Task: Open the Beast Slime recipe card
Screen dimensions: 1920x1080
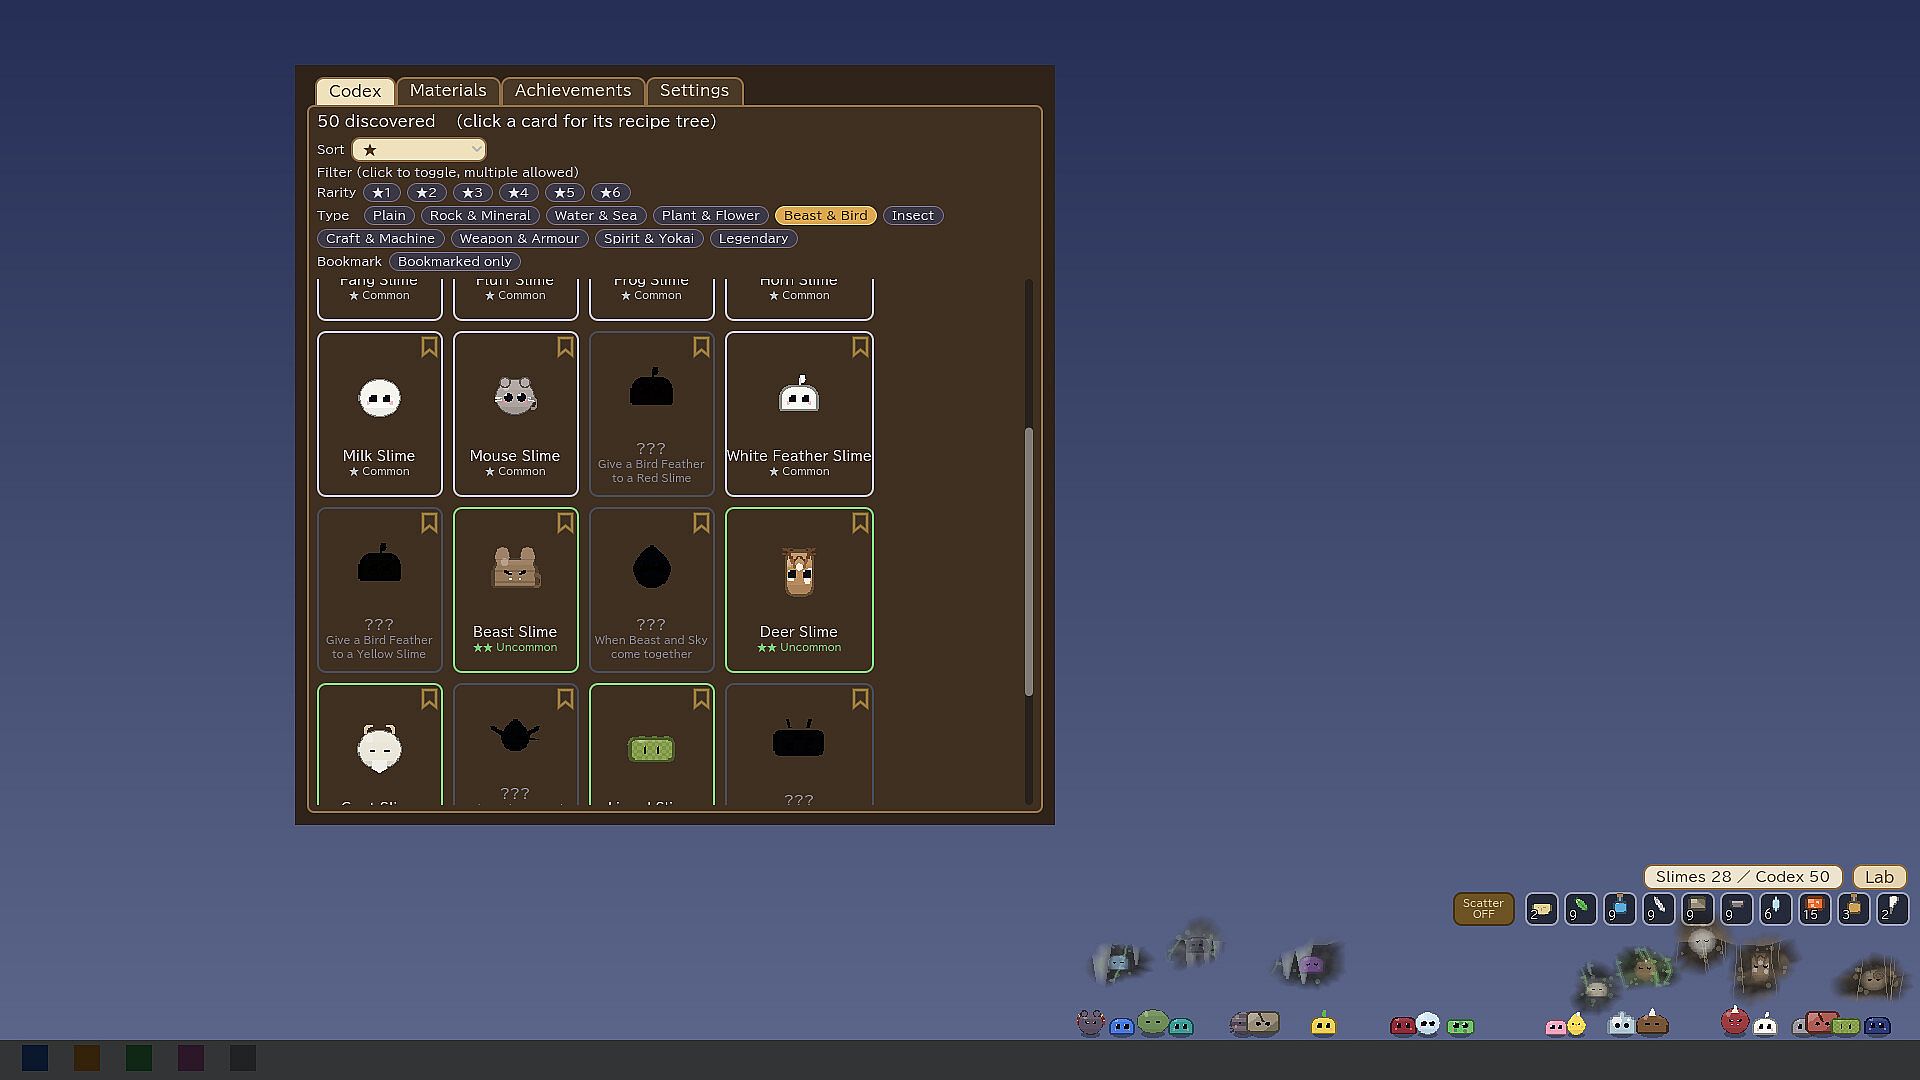Action: [516, 590]
